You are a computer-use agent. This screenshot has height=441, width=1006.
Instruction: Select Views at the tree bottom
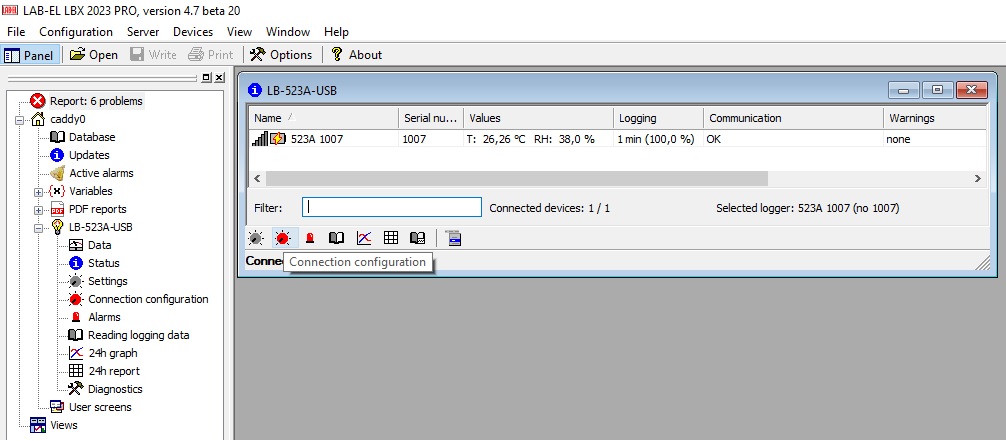click(x=64, y=424)
